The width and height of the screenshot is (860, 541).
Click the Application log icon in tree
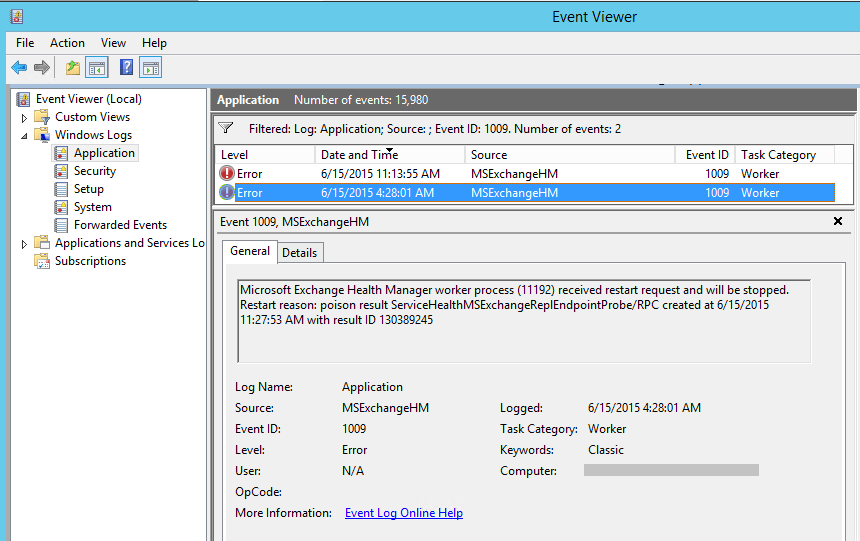pyautogui.click(x=61, y=153)
